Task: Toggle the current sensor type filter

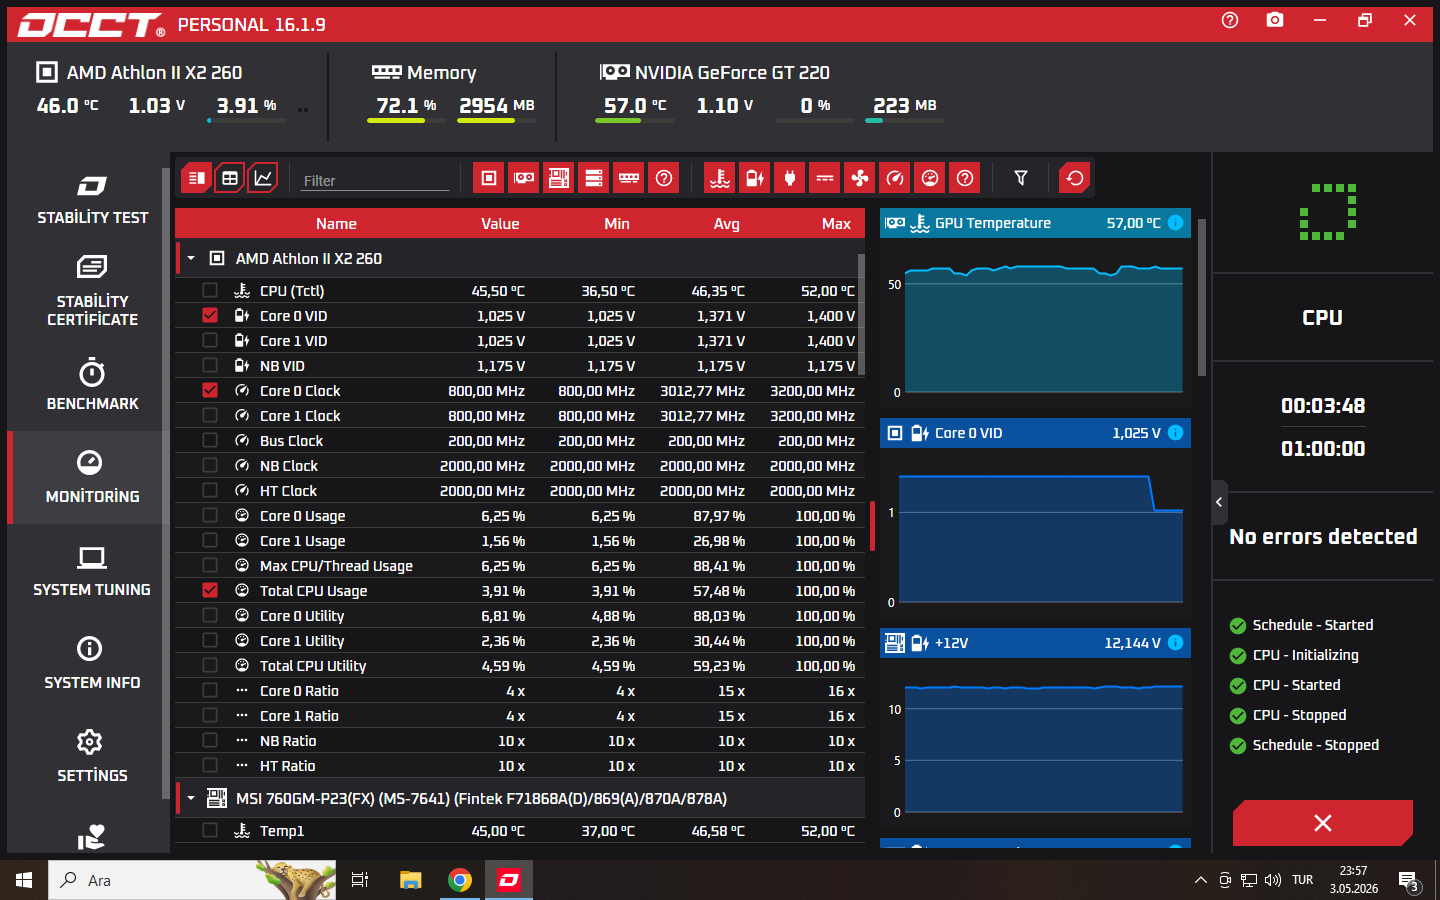Action: (825, 178)
